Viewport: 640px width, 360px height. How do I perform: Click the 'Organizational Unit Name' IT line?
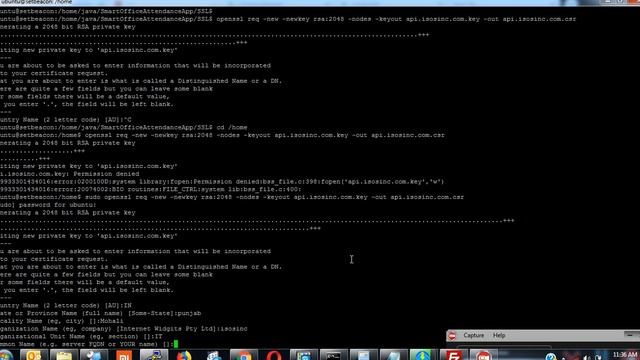(81, 336)
